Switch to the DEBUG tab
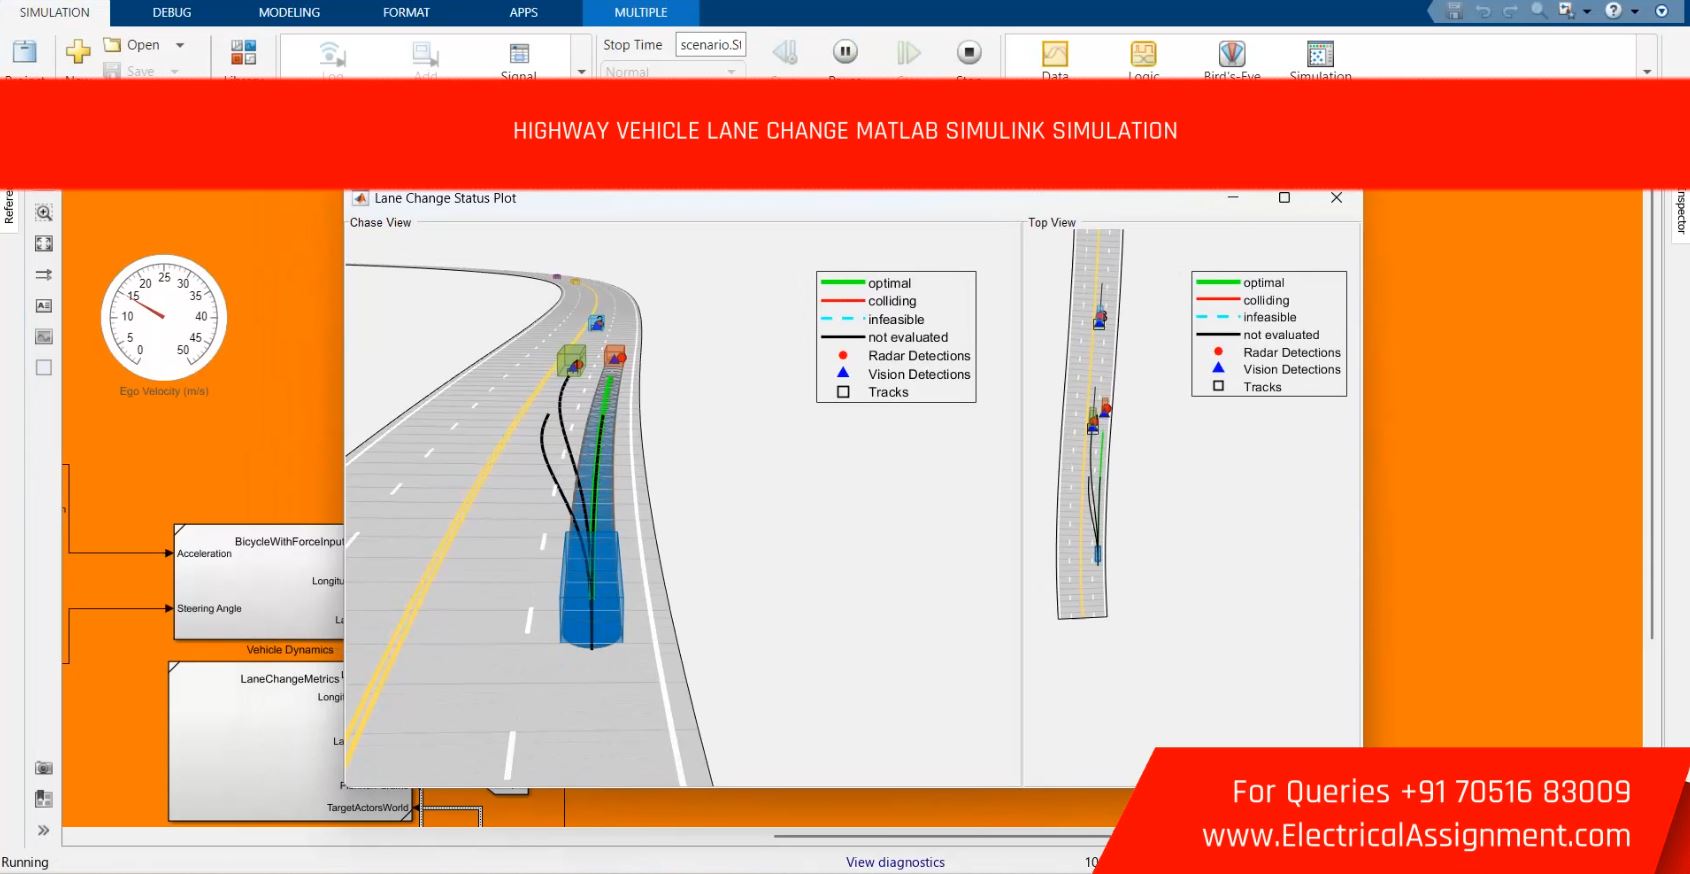The width and height of the screenshot is (1690, 874). (172, 13)
